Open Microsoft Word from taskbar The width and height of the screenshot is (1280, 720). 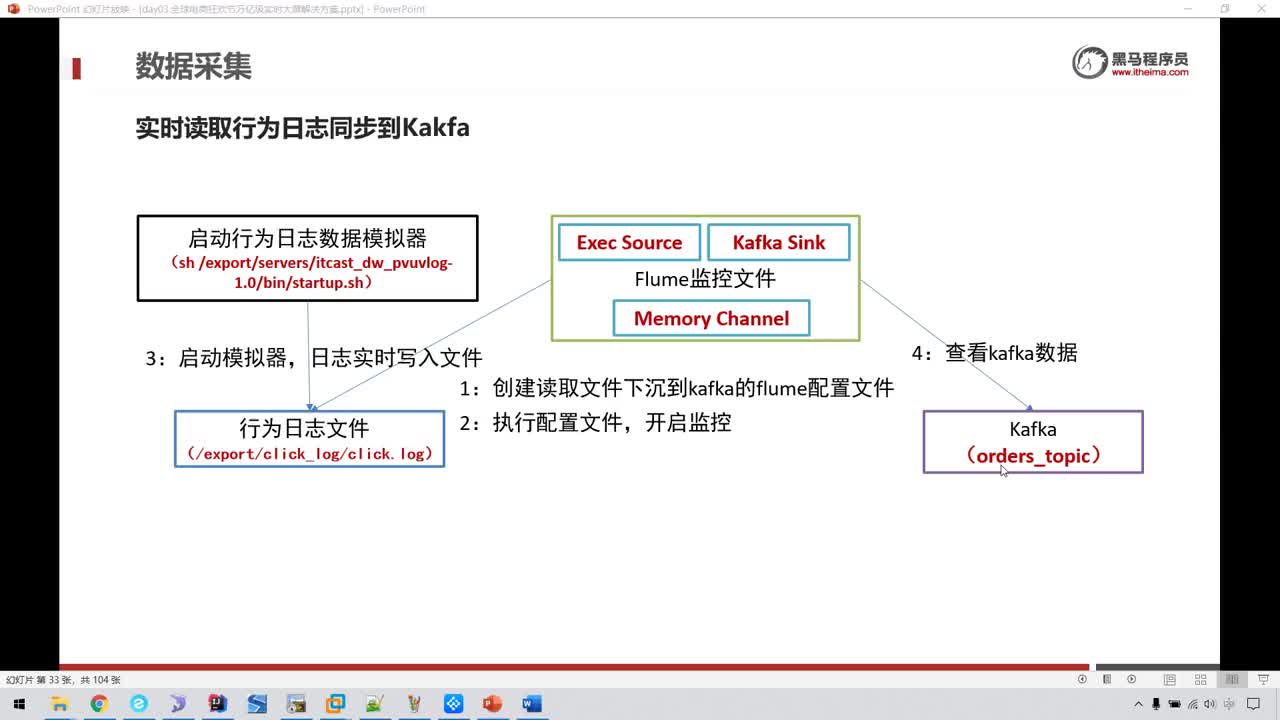tap(532, 704)
